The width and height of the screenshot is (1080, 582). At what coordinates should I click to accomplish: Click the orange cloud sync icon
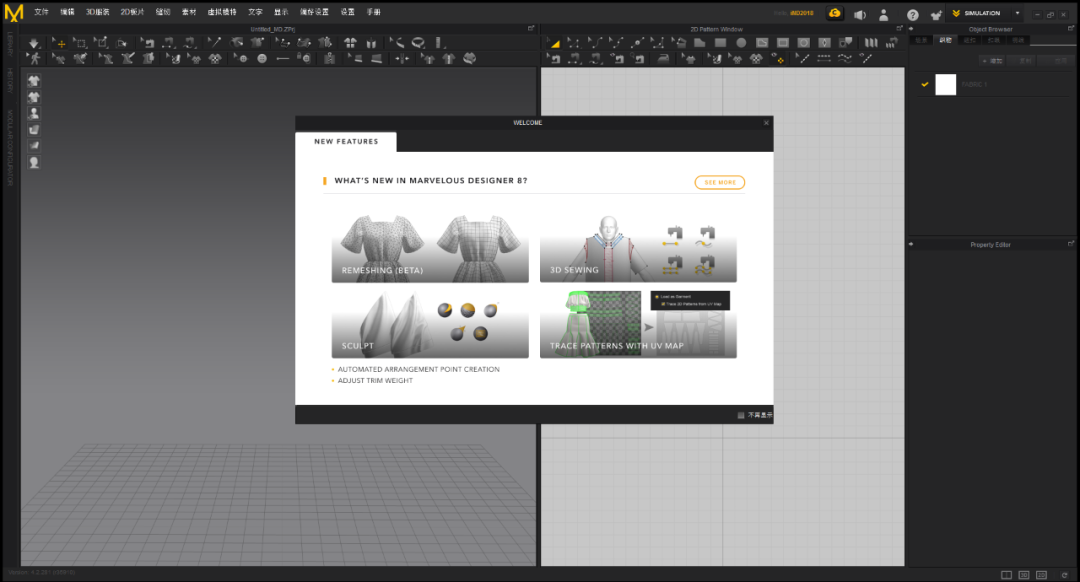pos(833,13)
